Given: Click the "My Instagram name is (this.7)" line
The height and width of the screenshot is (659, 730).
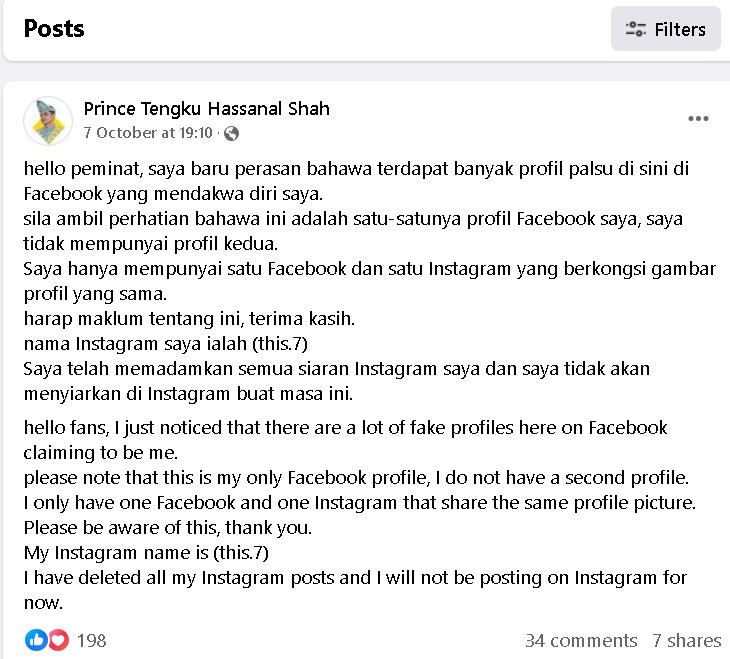Looking at the screenshot, I should click(147, 552).
